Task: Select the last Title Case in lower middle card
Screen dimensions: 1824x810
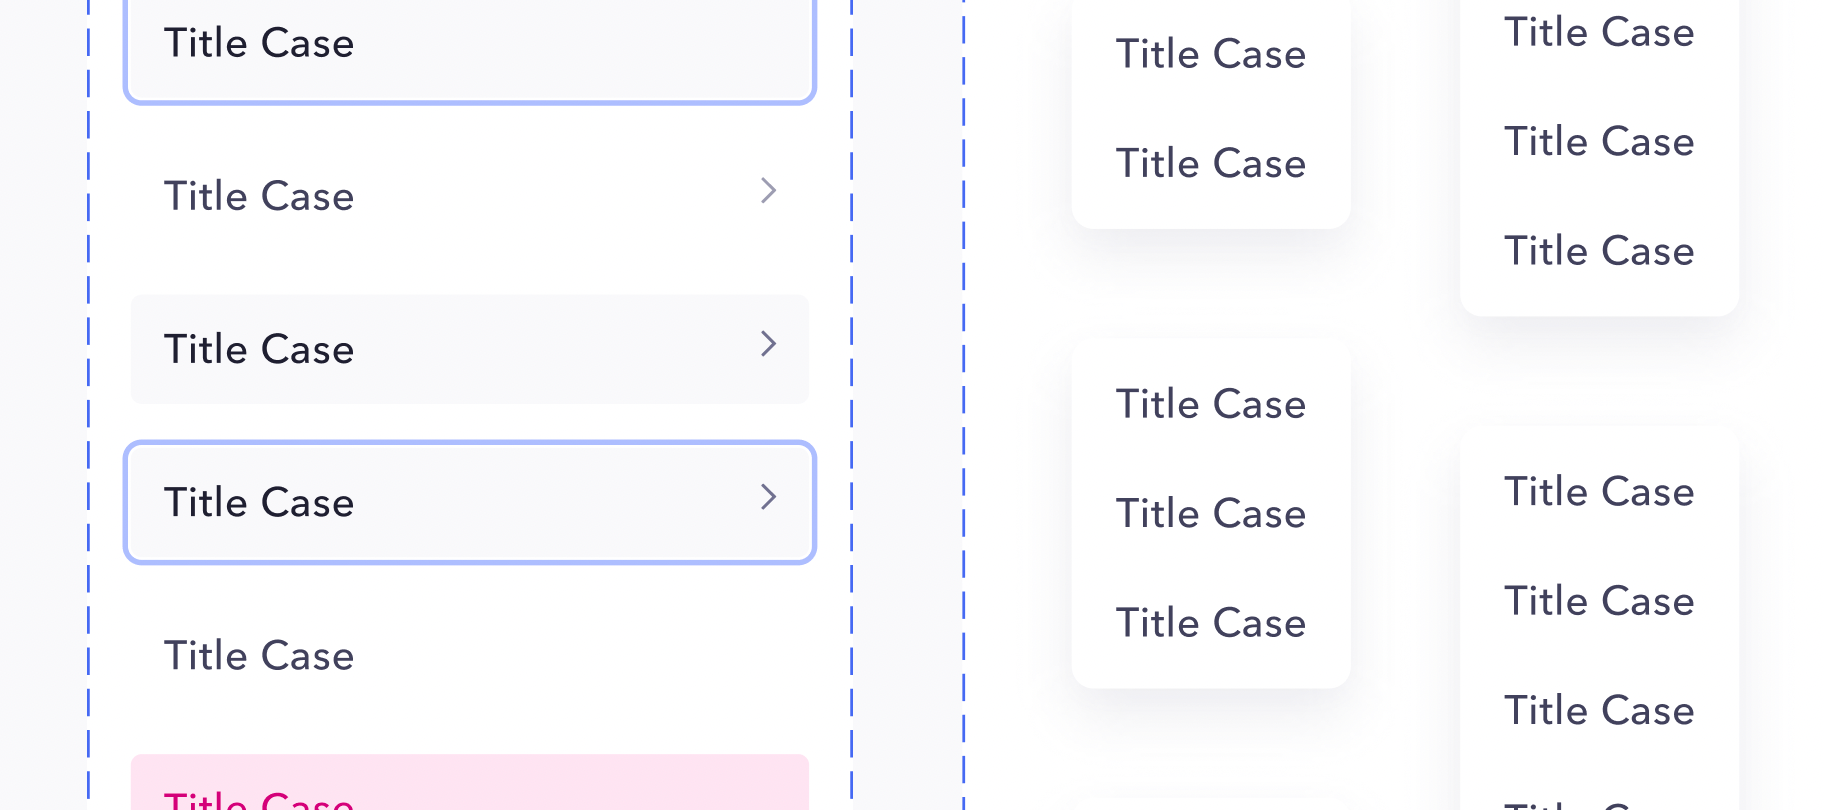Action: [x=1211, y=622]
